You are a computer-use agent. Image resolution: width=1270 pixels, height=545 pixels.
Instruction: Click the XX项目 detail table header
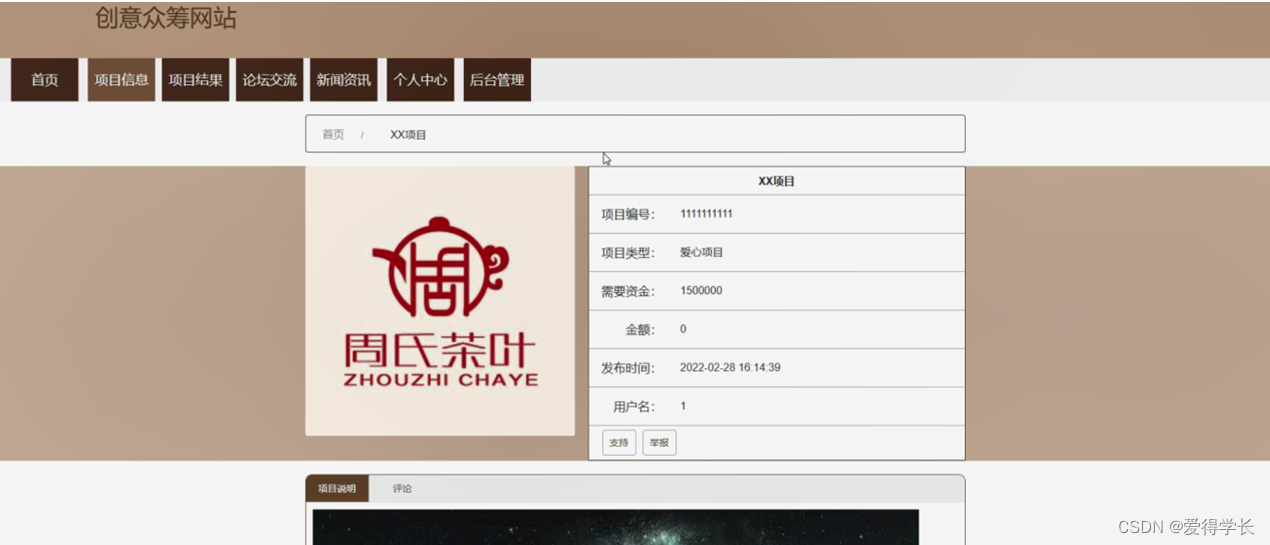click(777, 181)
